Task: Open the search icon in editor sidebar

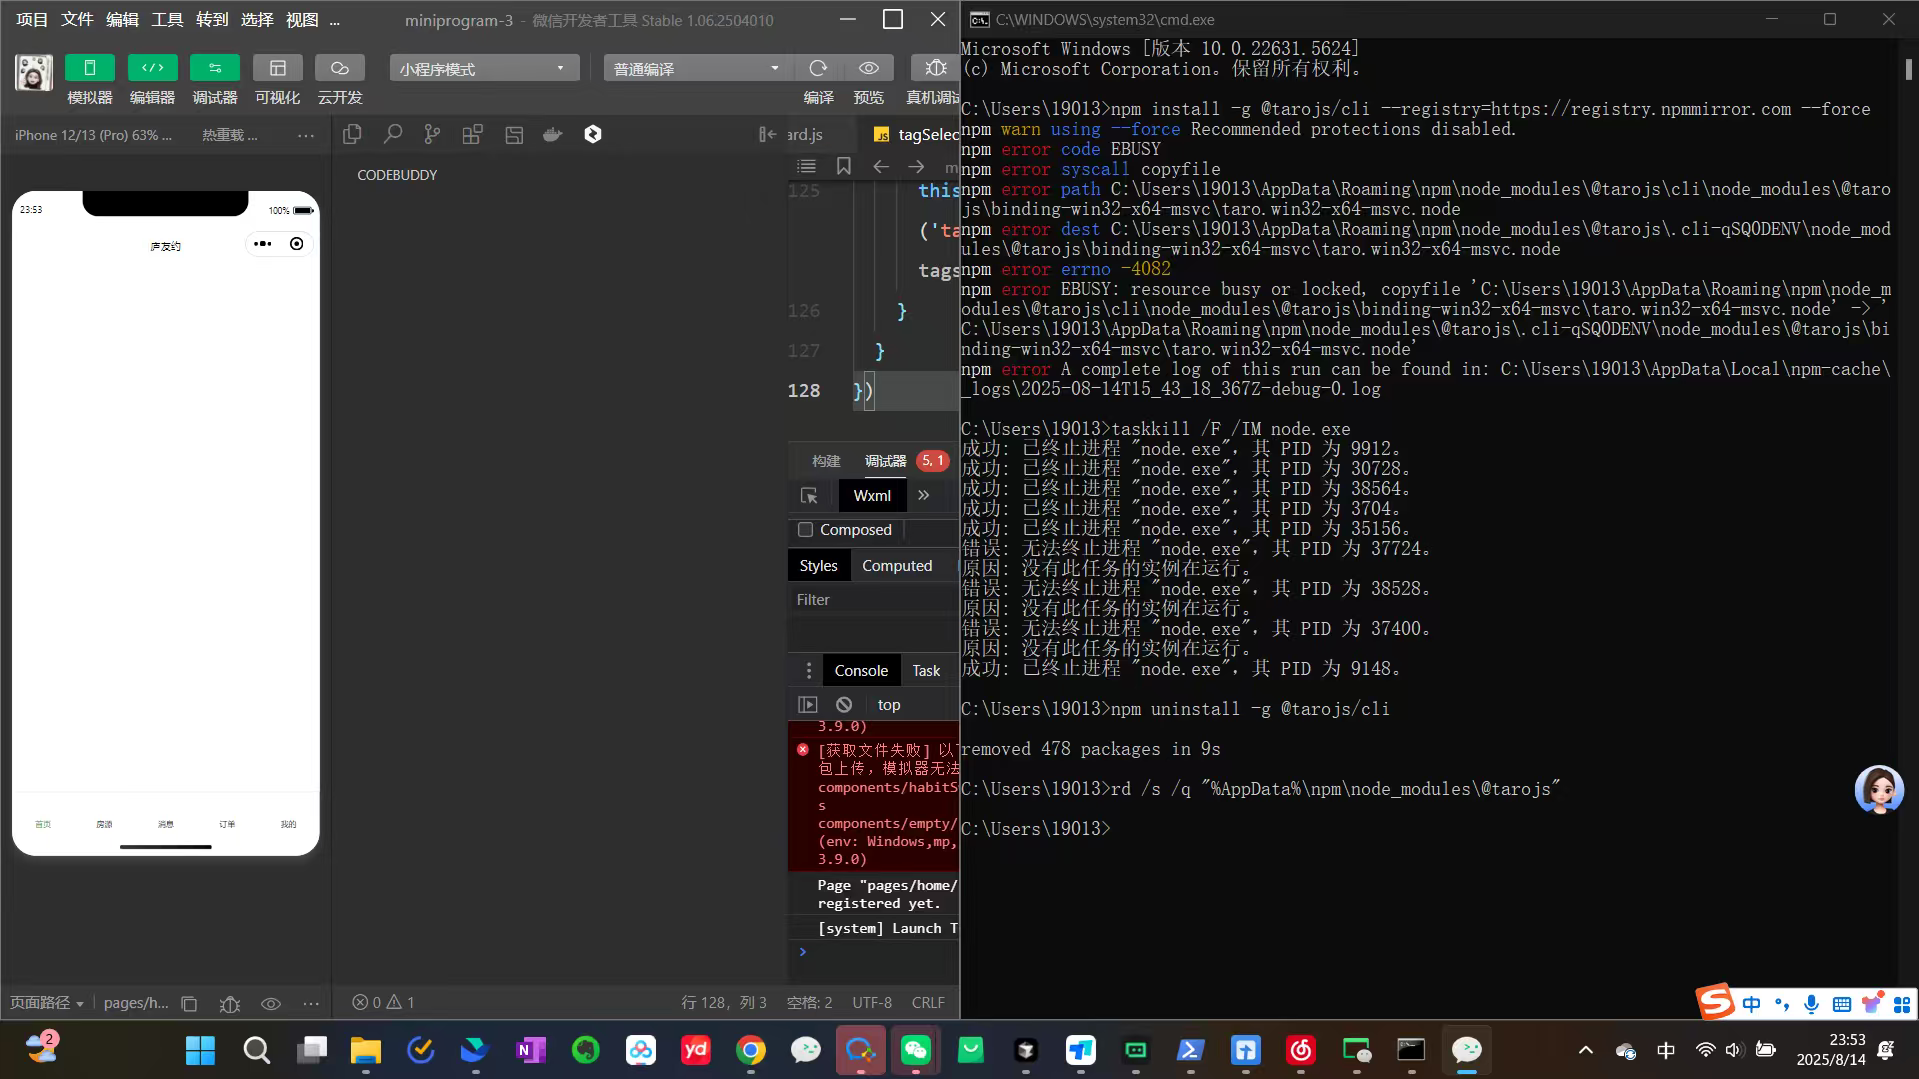Action: tap(393, 134)
